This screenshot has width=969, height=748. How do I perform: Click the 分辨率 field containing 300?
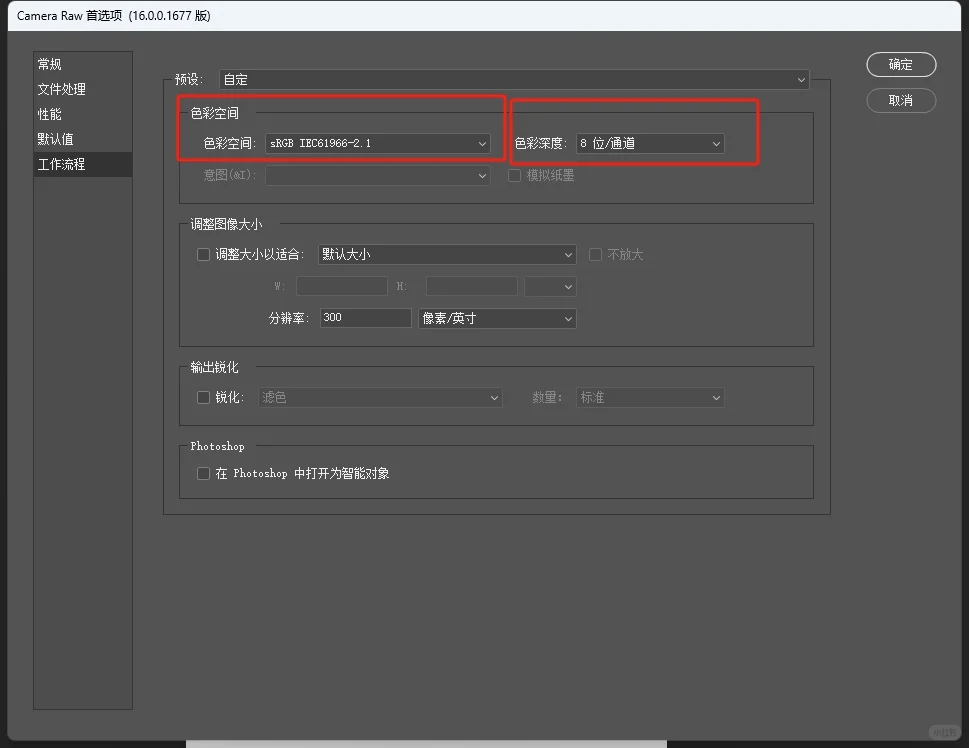pos(365,318)
